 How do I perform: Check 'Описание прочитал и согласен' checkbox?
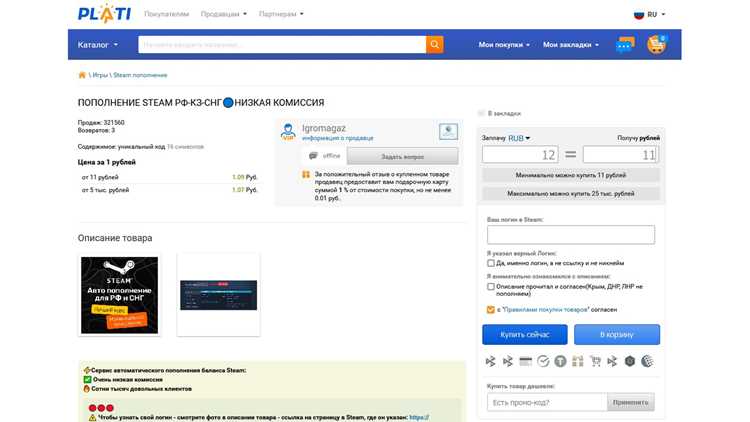491,287
